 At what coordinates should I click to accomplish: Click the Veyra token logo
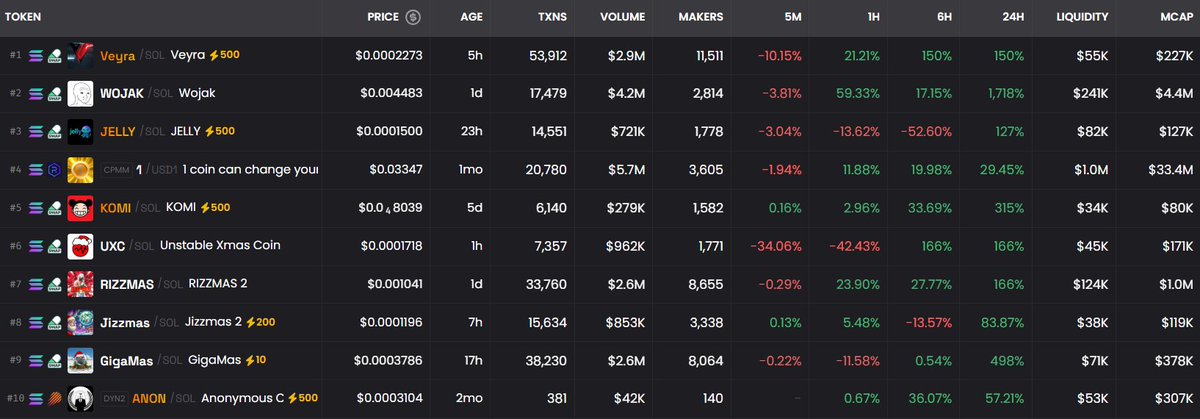click(81, 56)
